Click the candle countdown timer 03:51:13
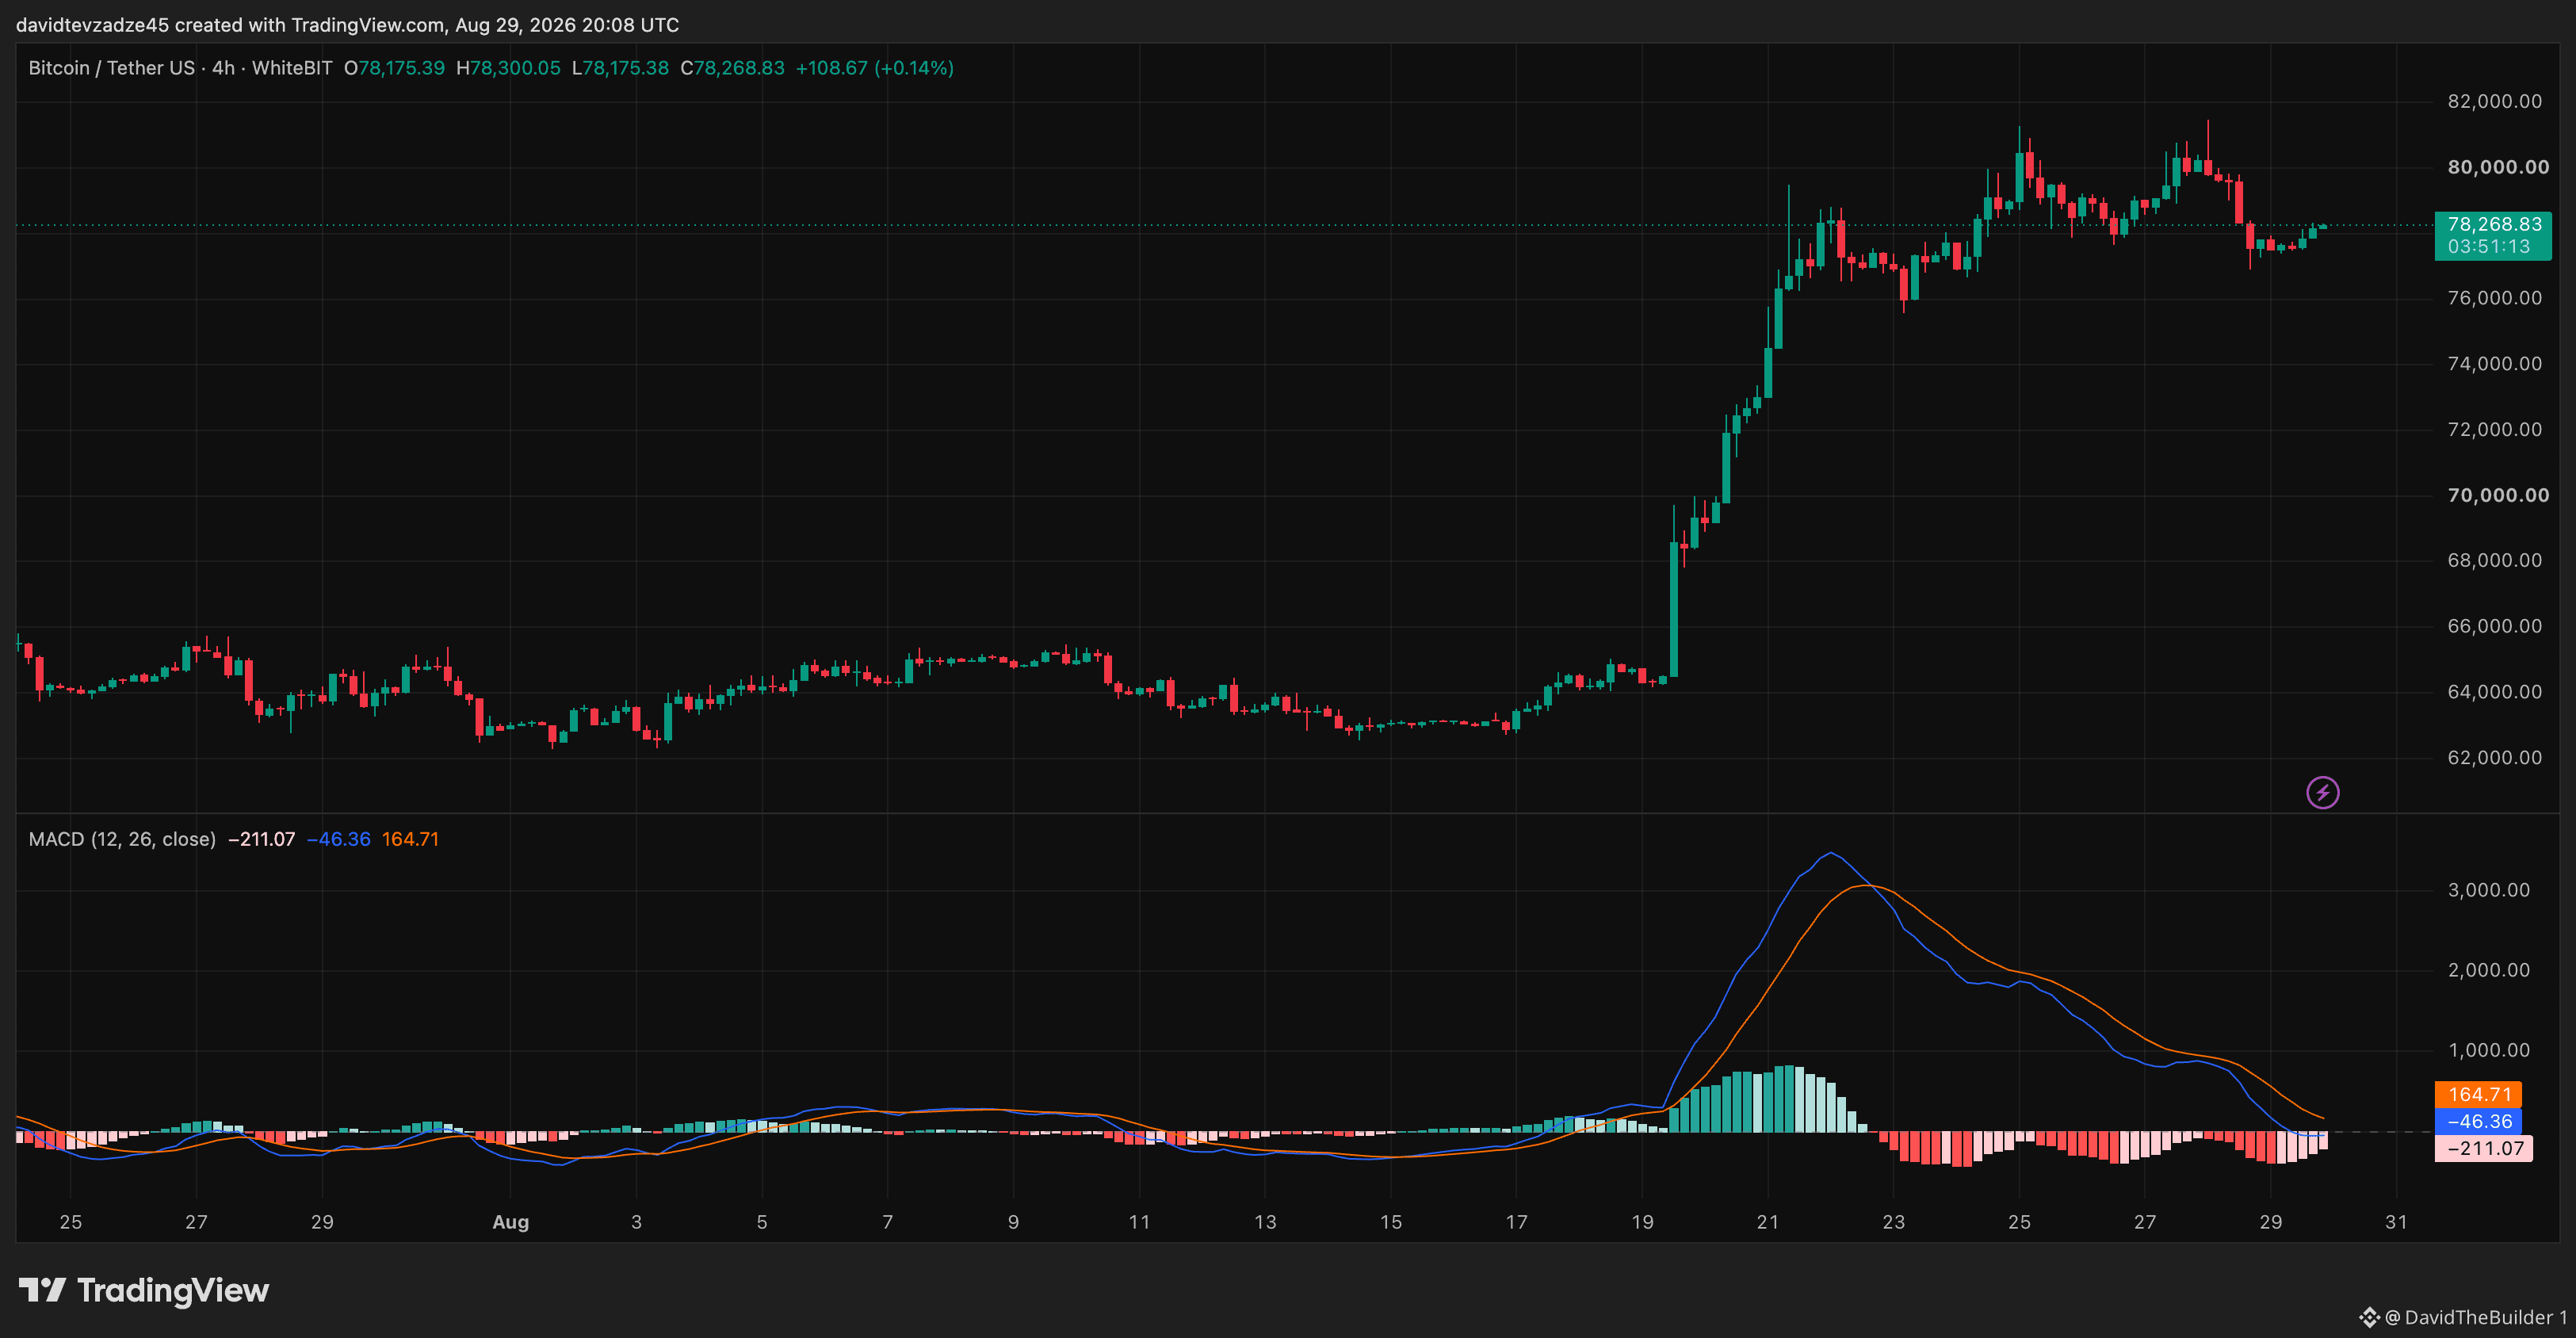 point(2489,247)
